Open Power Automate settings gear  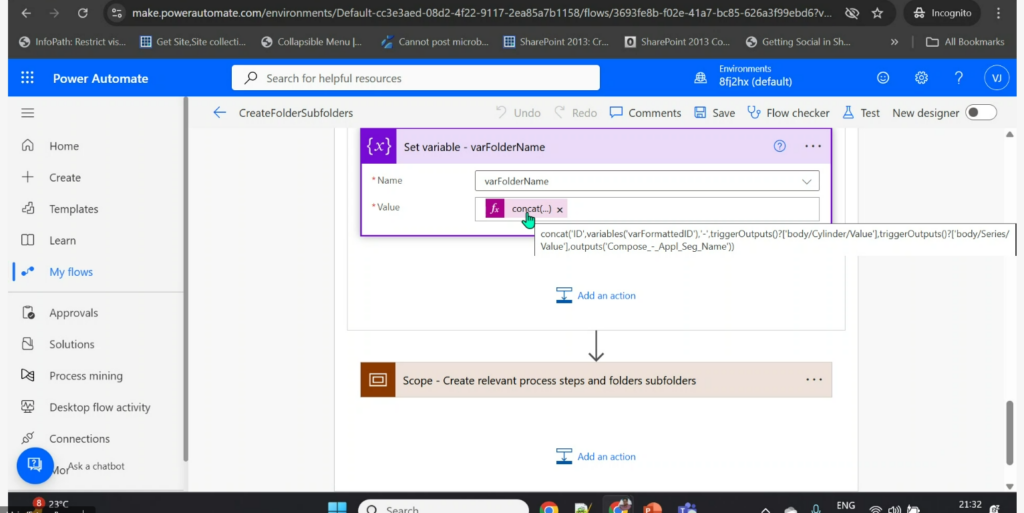(x=921, y=78)
